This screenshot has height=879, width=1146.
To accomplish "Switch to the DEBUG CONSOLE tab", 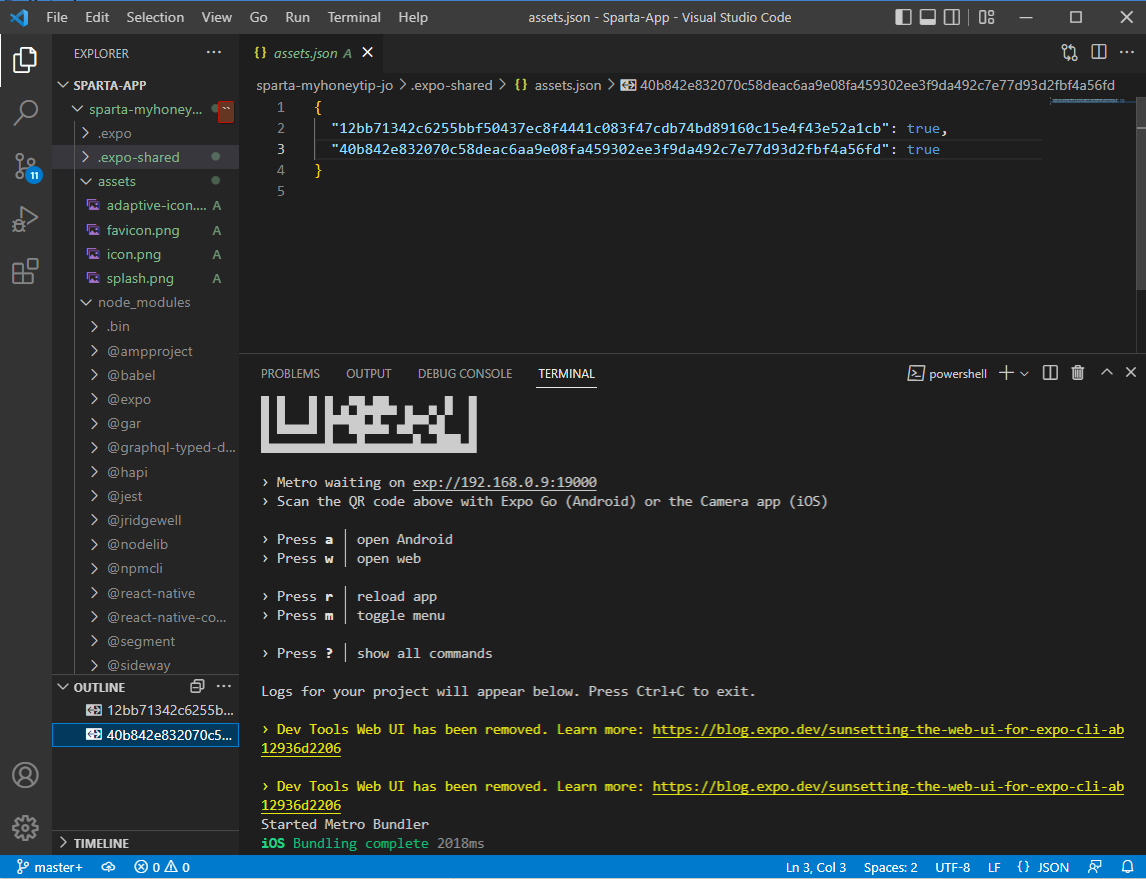I will (465, 373).
